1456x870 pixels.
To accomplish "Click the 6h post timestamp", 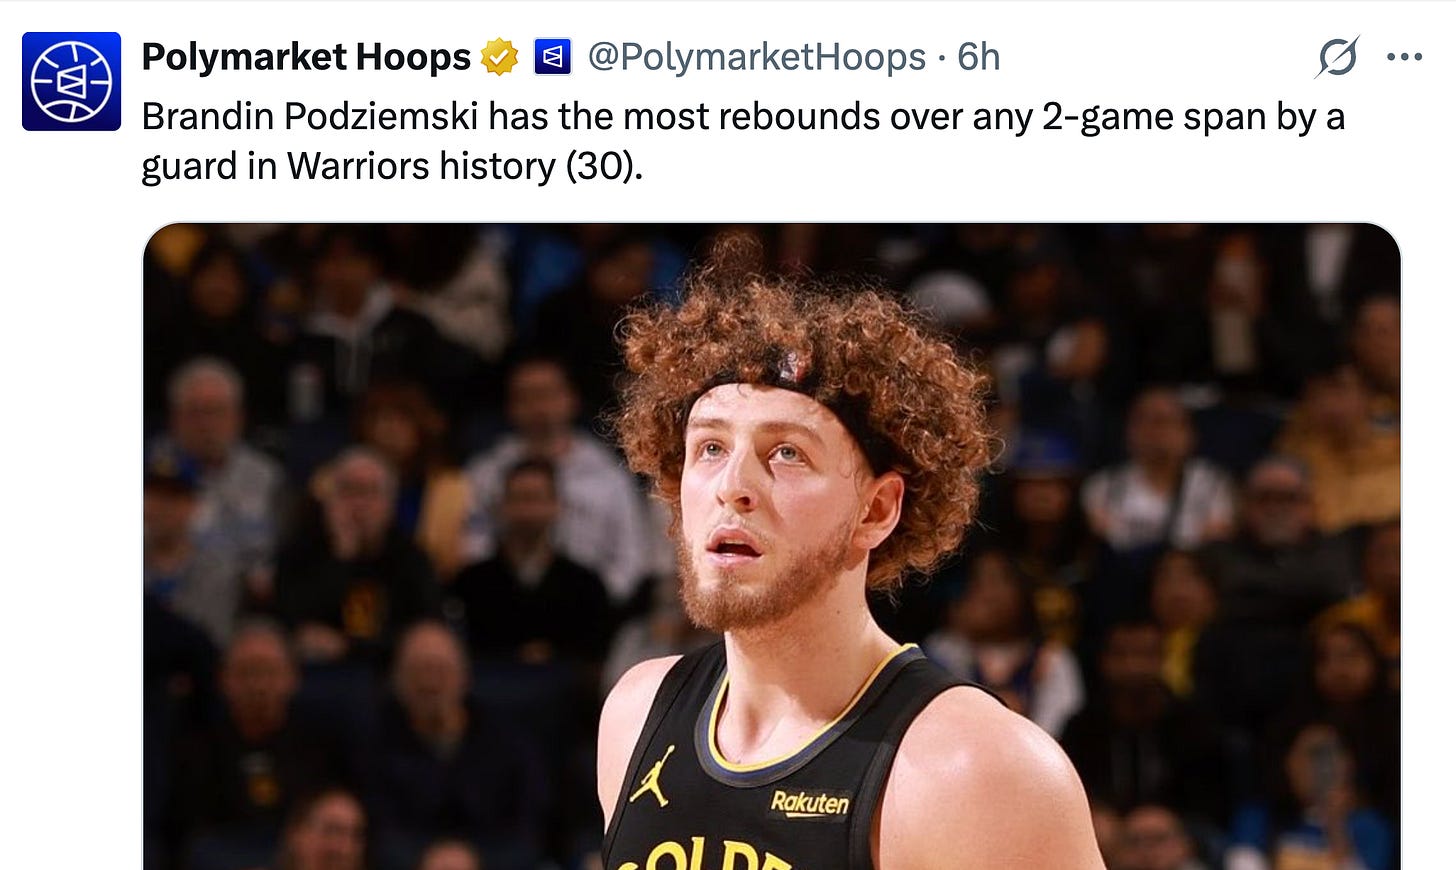I will tap(978, 57).
